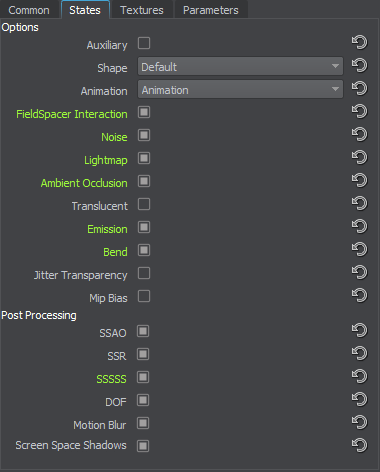Reset the Auxiliary option to default

point(359,43)
